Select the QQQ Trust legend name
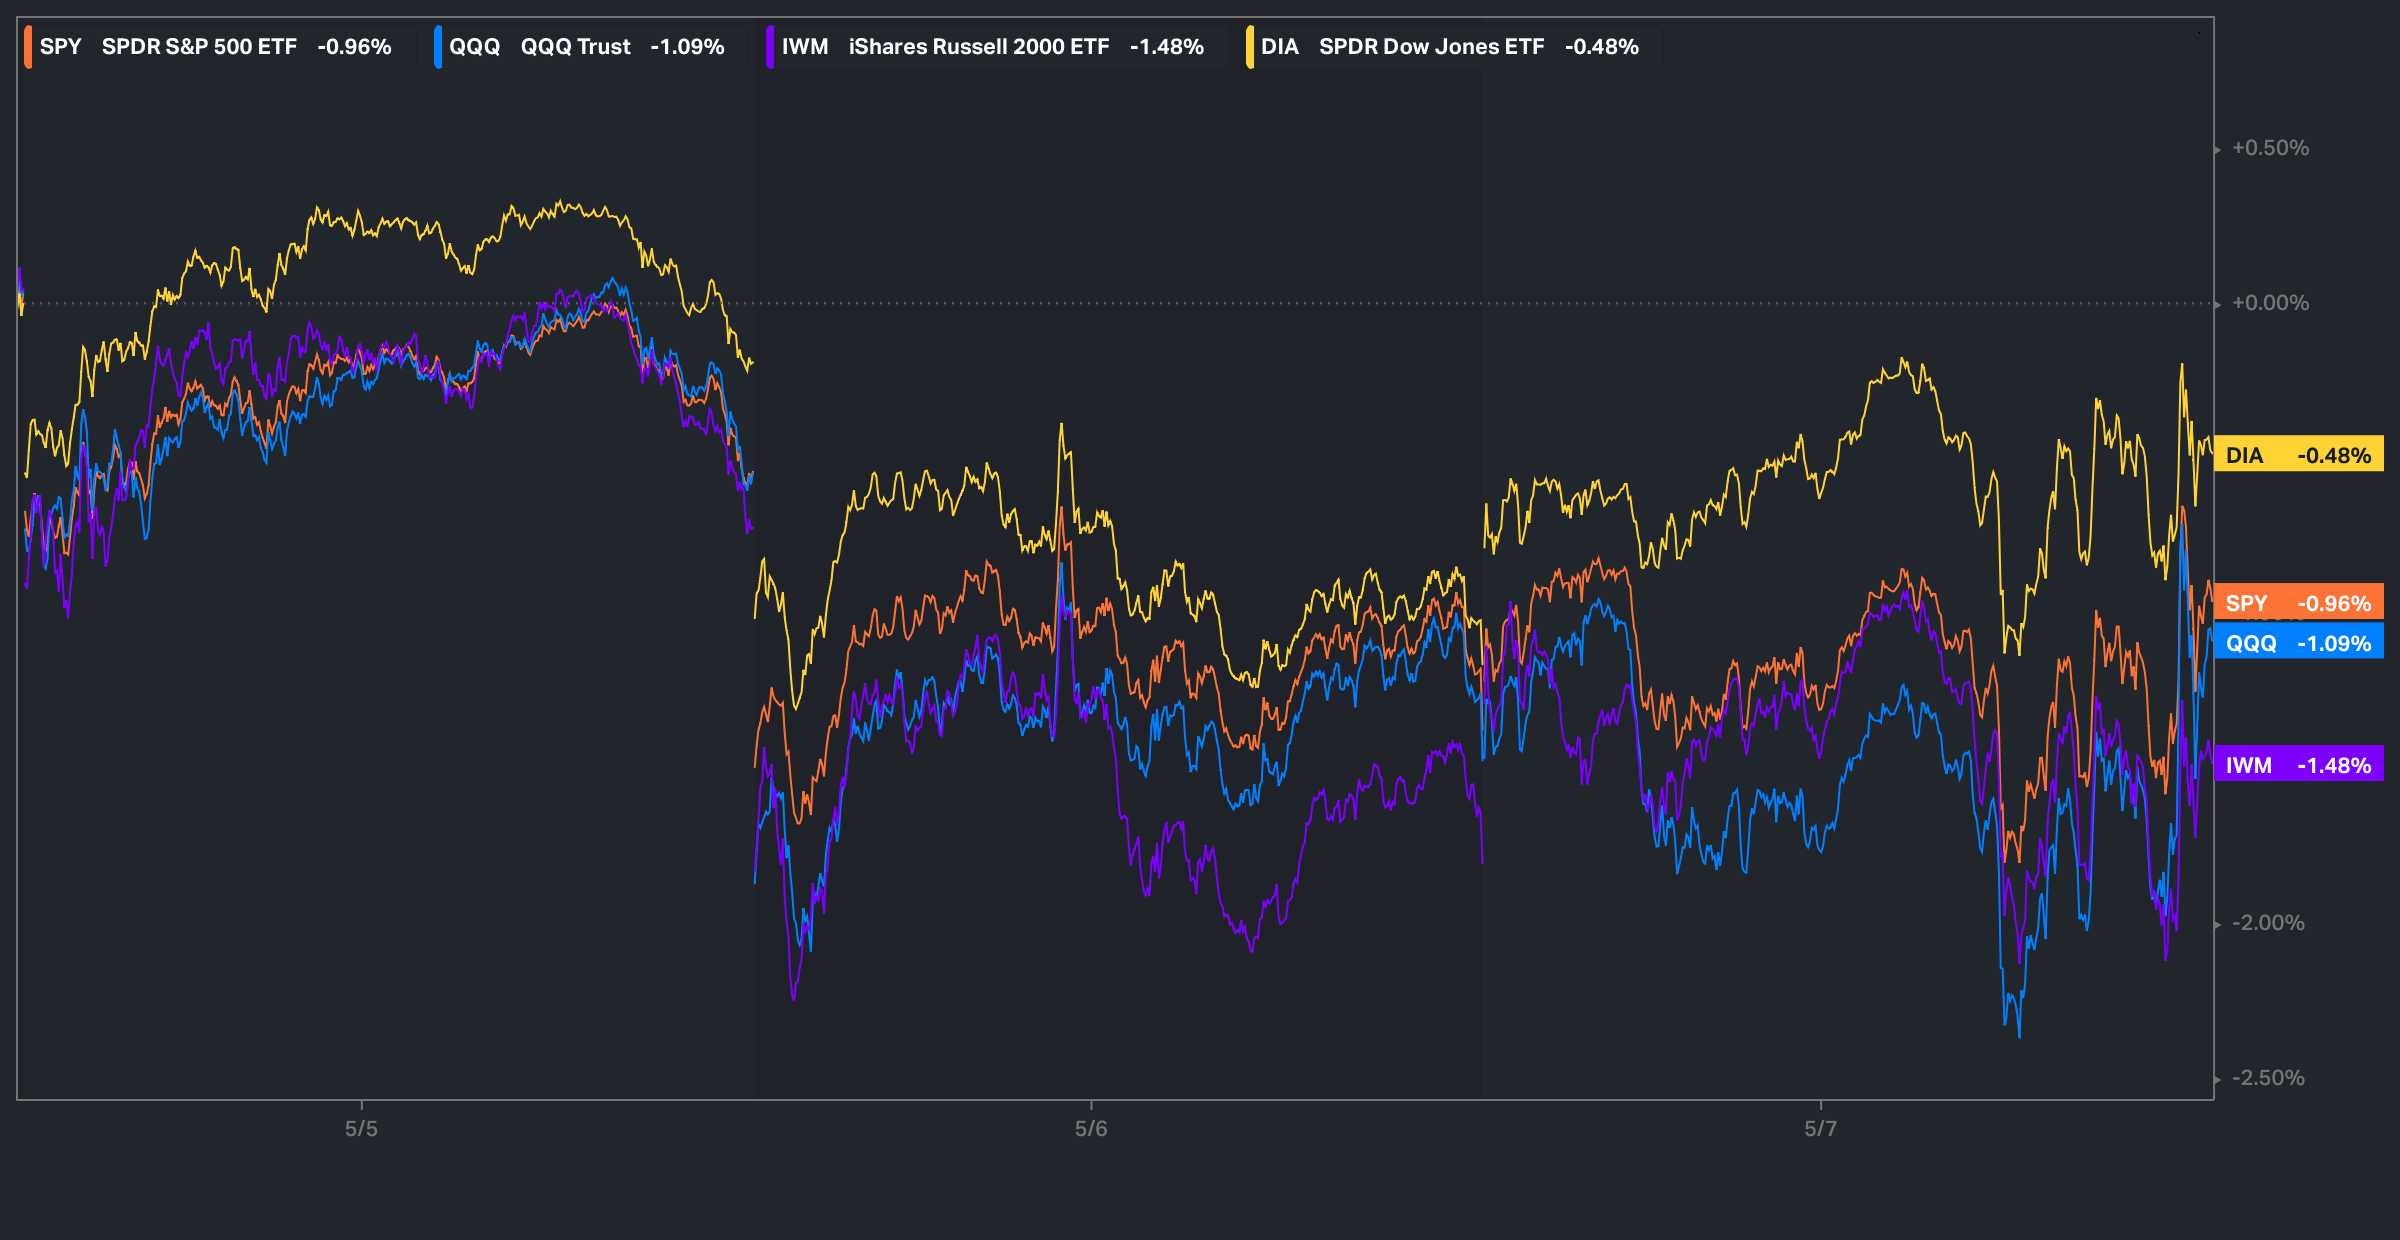Viewport: 2400px width, 1240px height. pos(575,47)
